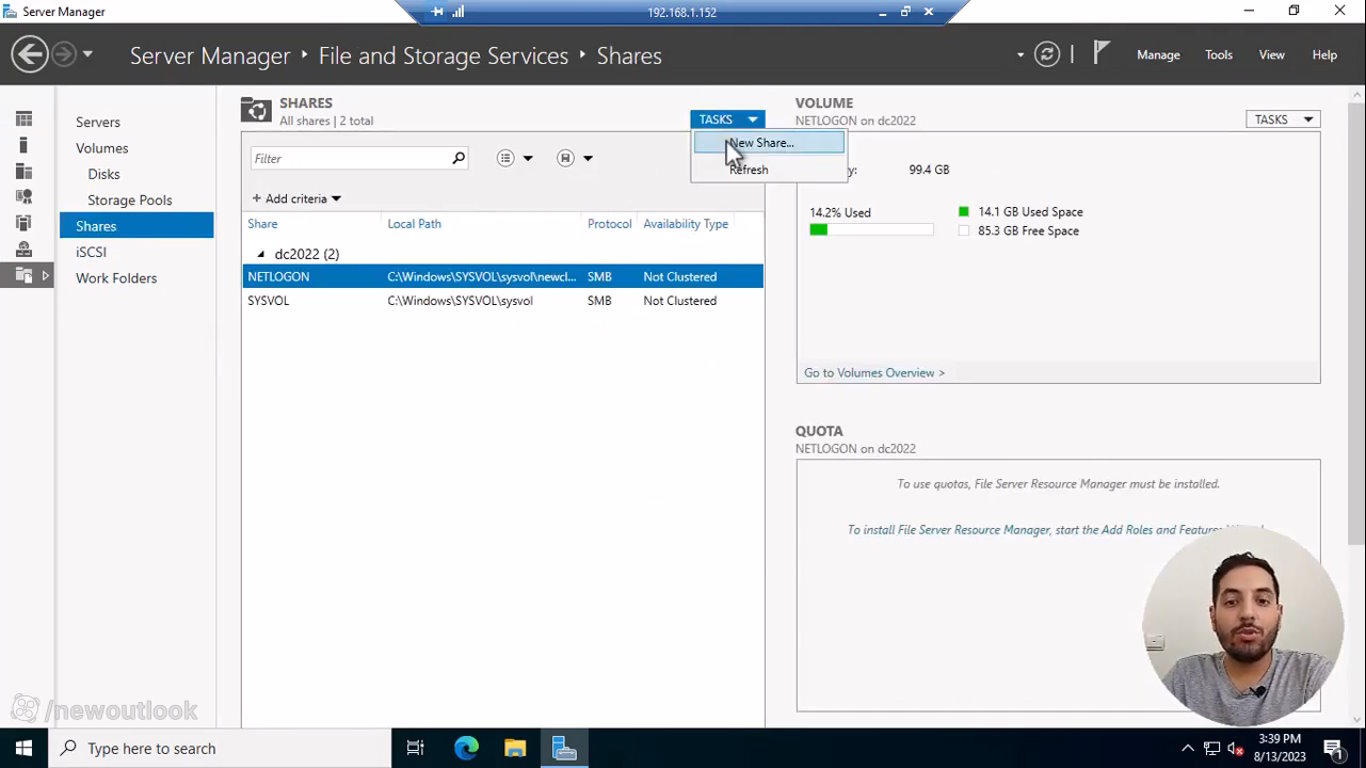Select the Local Server icon in the left rail
Image resolution: width=1366 pixels, height=768 pixels.
24,145
